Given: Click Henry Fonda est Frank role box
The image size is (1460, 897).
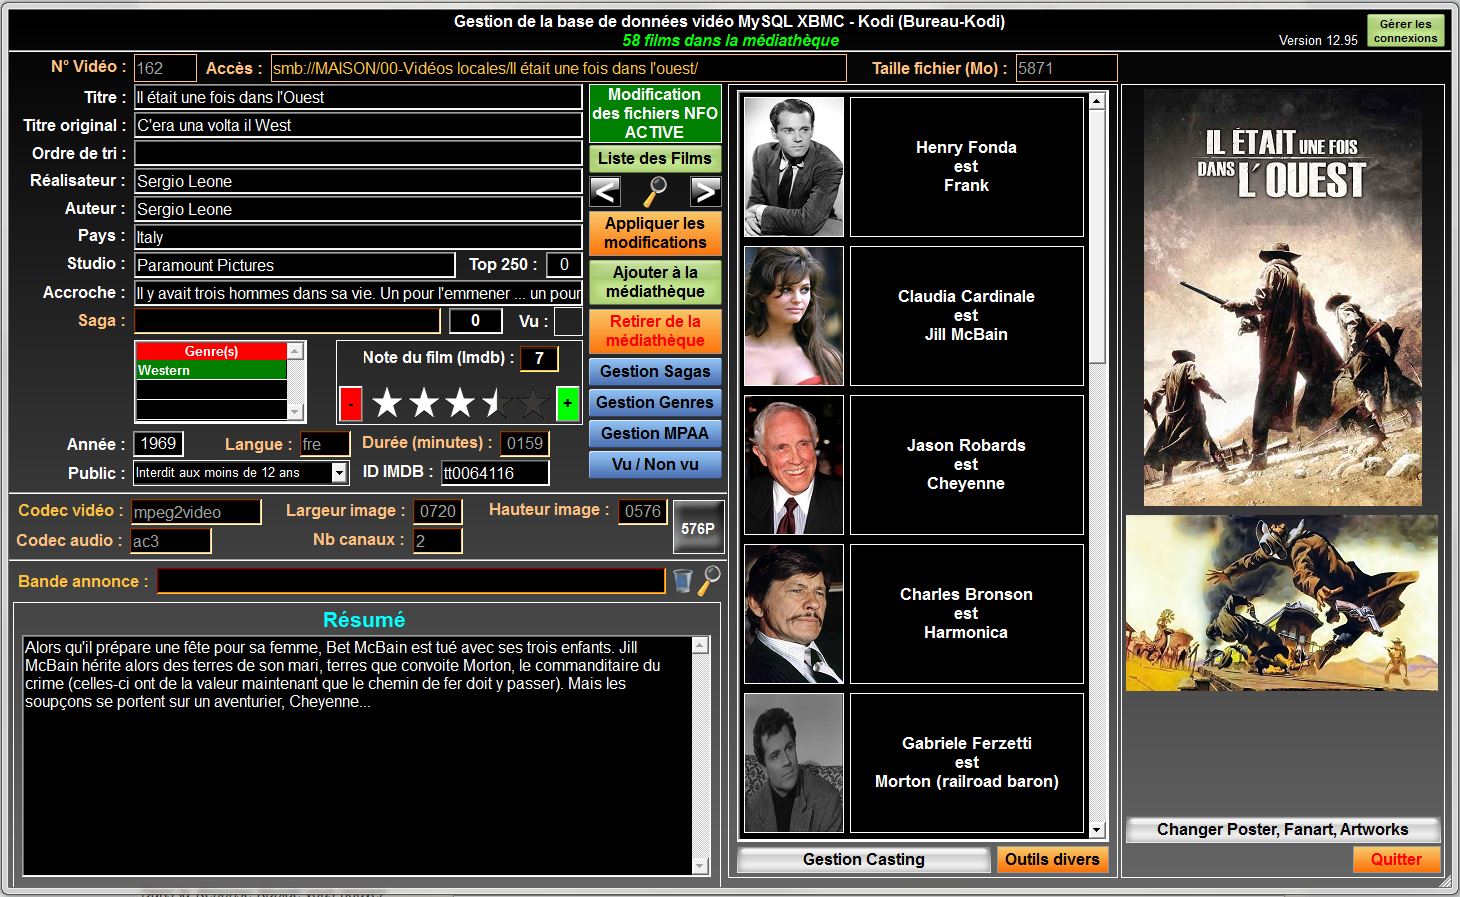Looking at the screenshot, I should click(x=967, y=166).
